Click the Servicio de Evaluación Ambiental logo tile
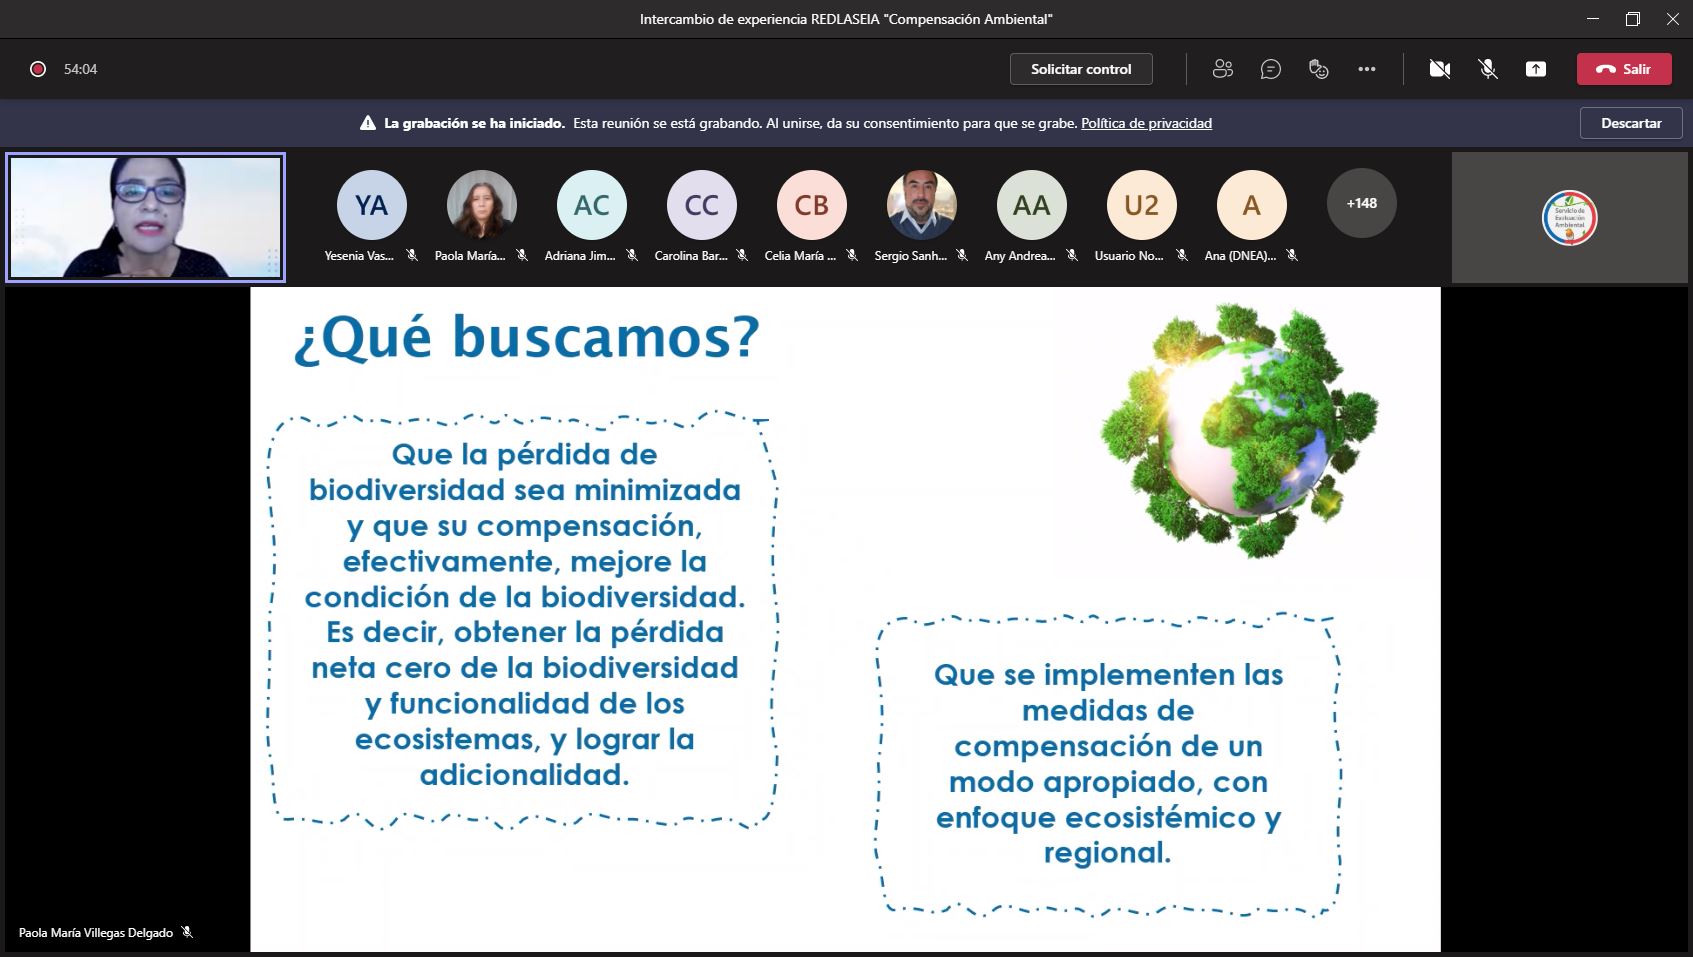The height and width of the screenshot is (957, 1693). coord(1569,218)
